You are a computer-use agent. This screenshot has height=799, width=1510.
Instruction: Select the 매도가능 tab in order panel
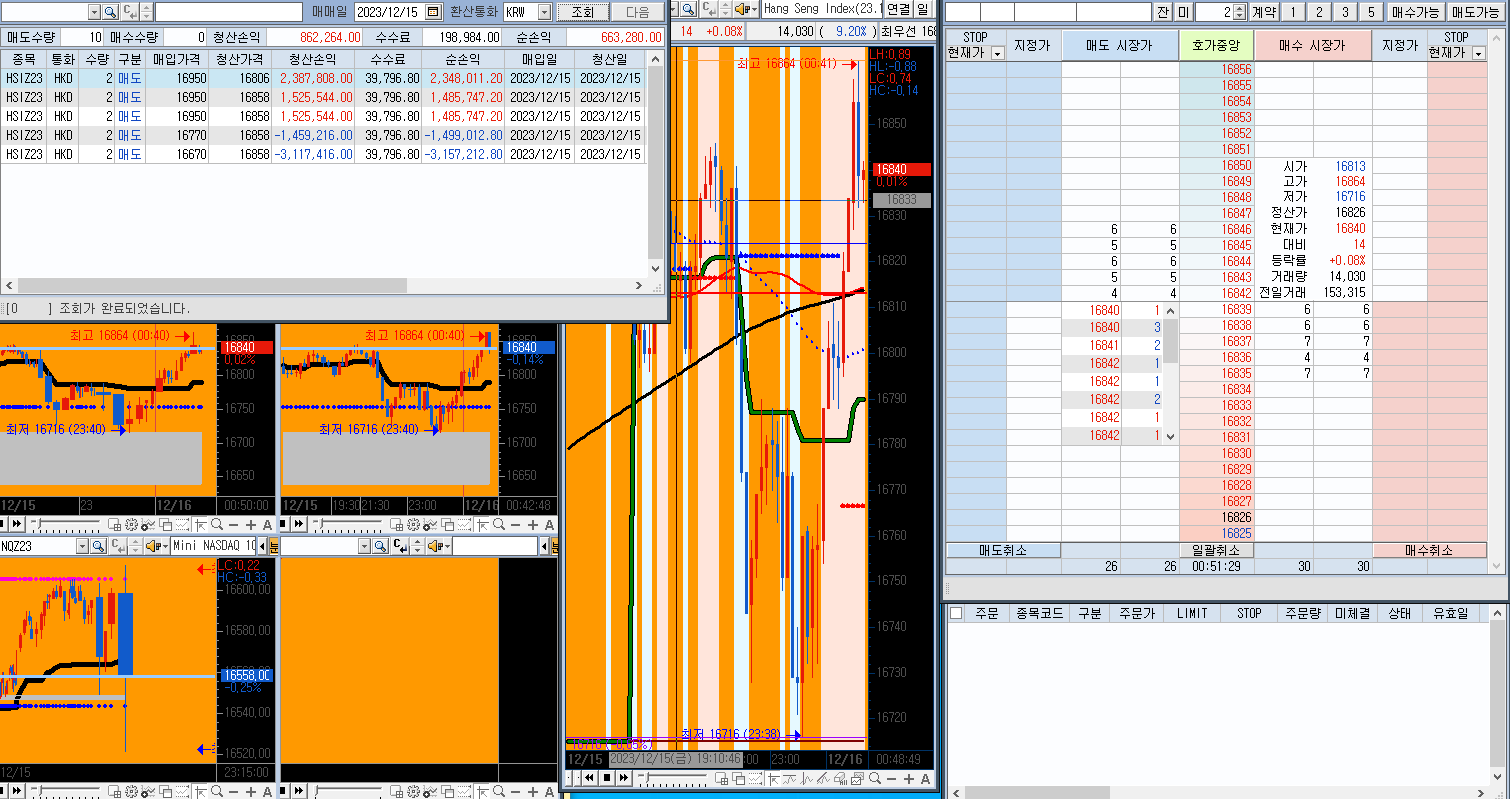point(1475,12)
